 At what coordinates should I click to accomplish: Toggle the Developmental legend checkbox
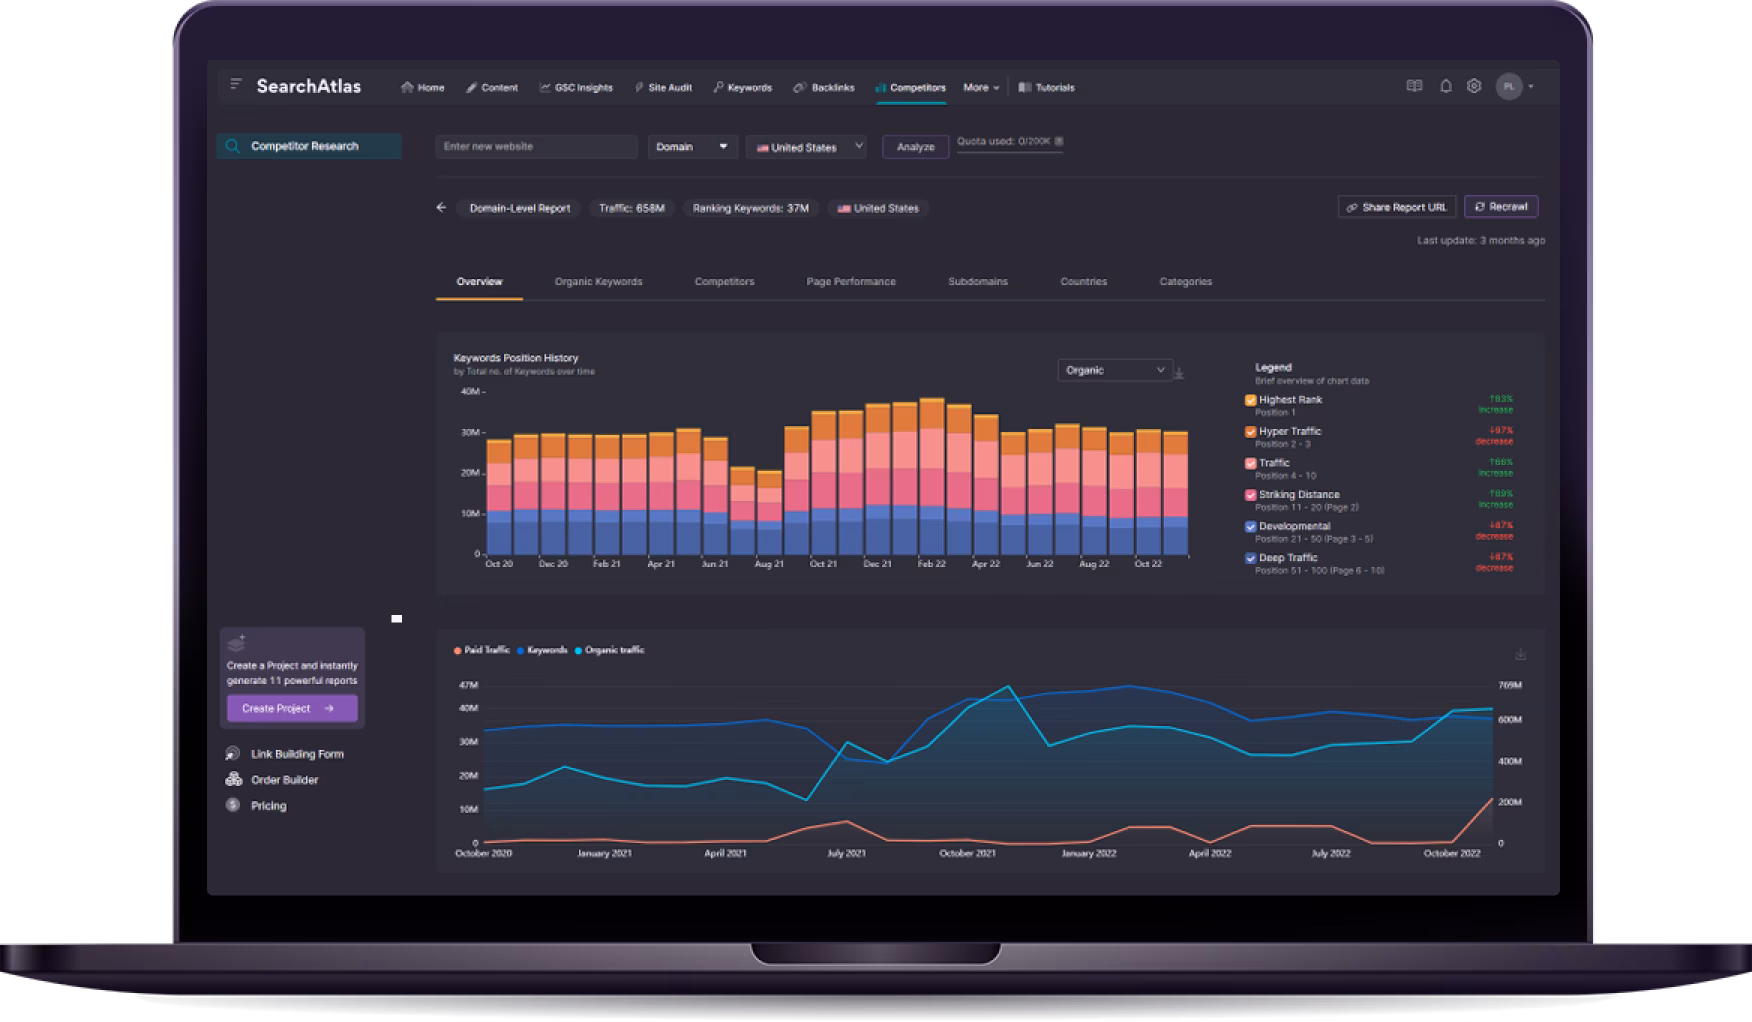1250,527
